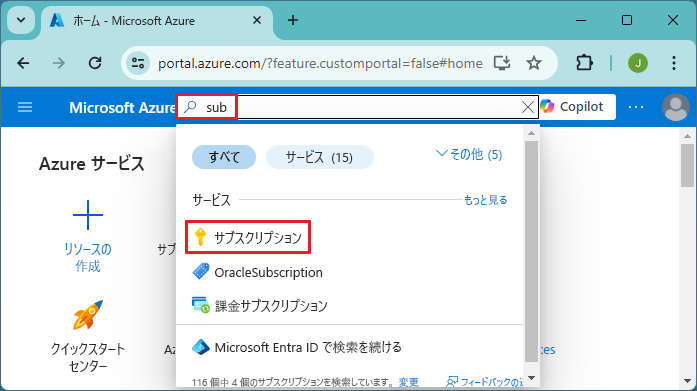
Task: Close the ホーム - Microsoft Azure tab
Action: 257,20
